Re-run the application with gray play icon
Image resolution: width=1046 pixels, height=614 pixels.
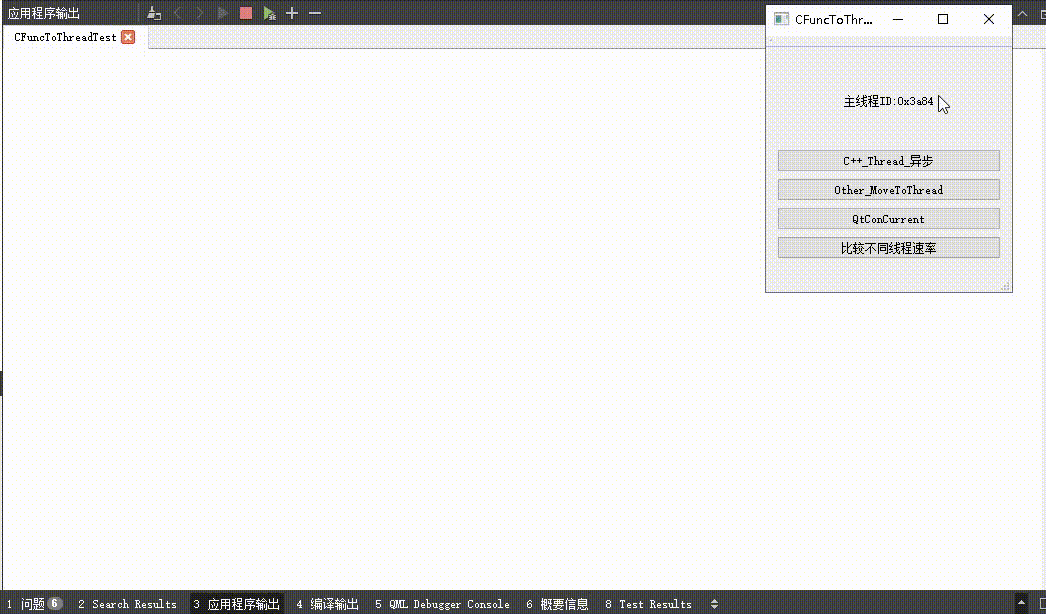(223, 13)
